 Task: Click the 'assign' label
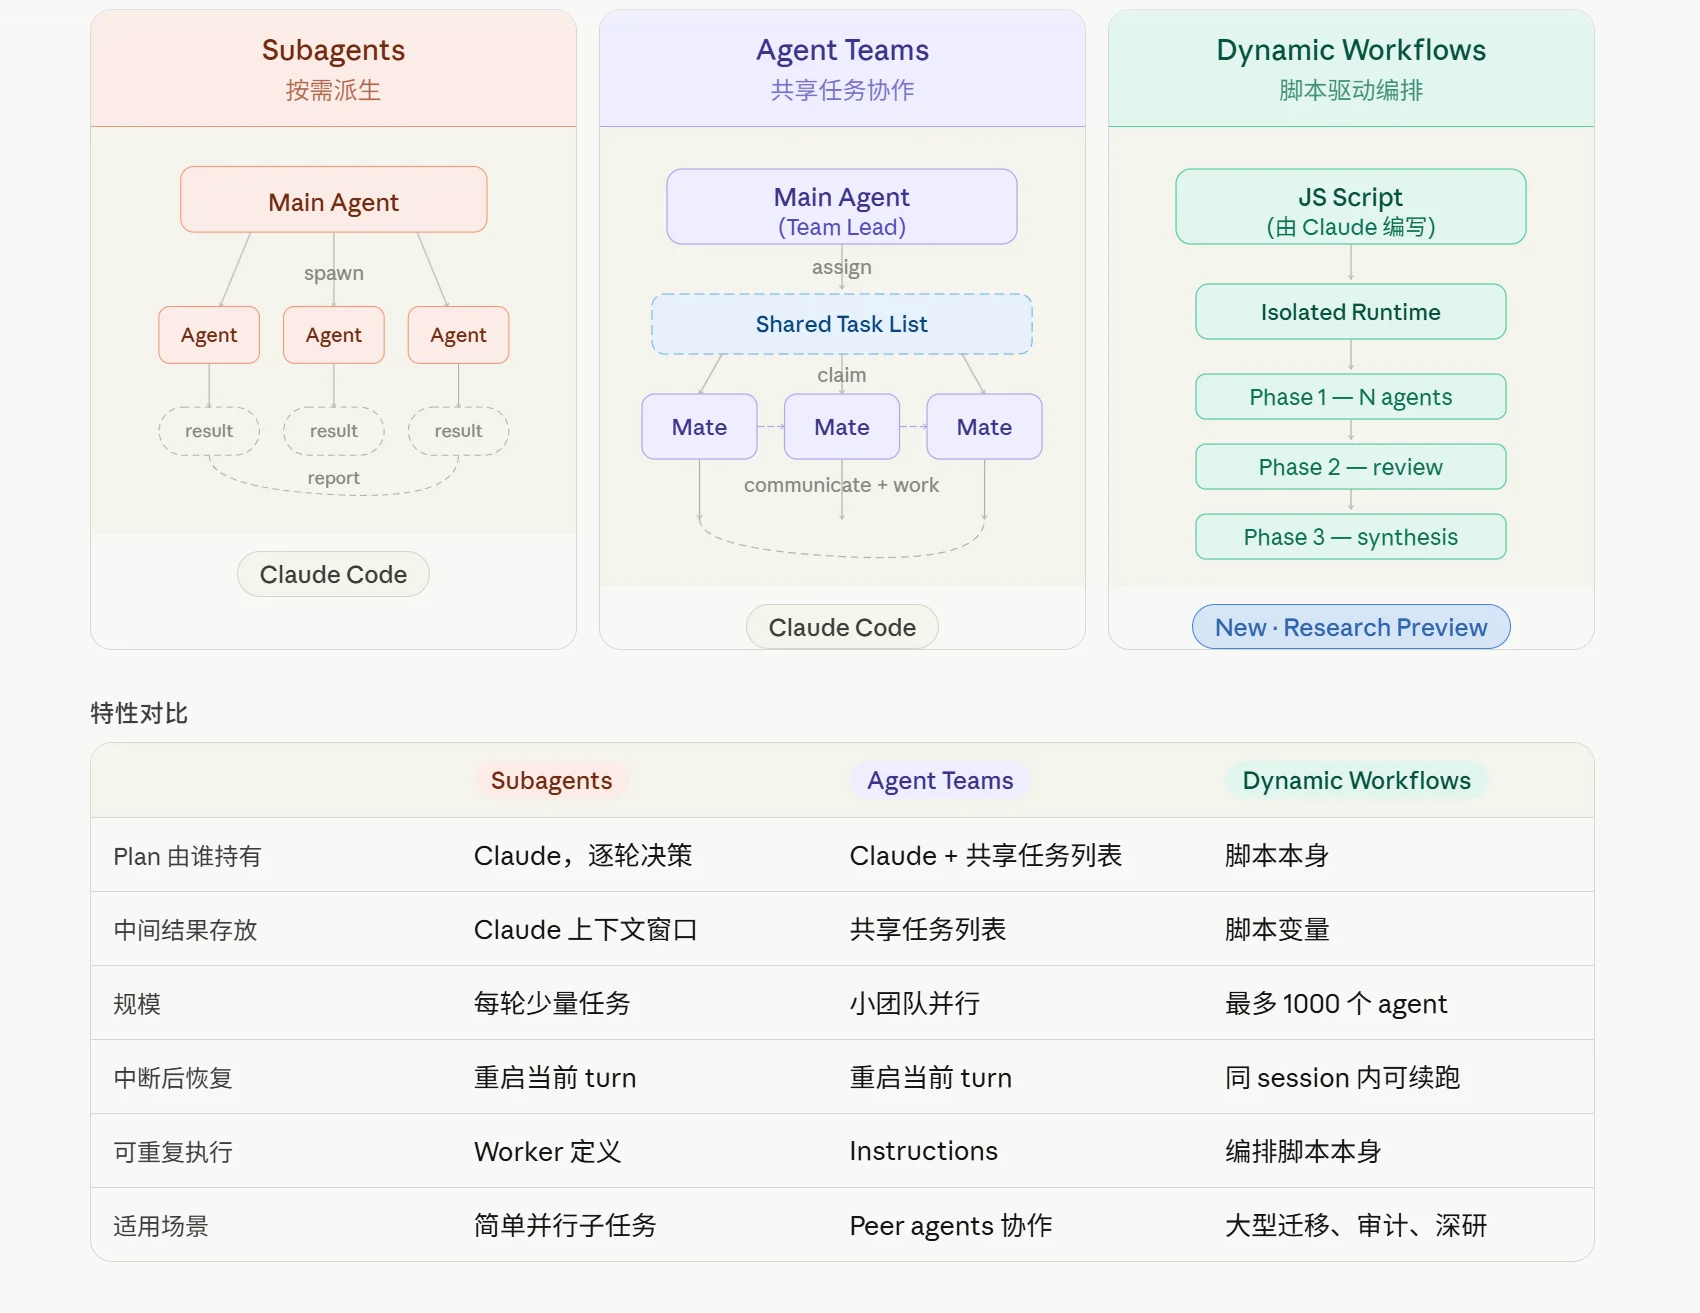(841, 267)
